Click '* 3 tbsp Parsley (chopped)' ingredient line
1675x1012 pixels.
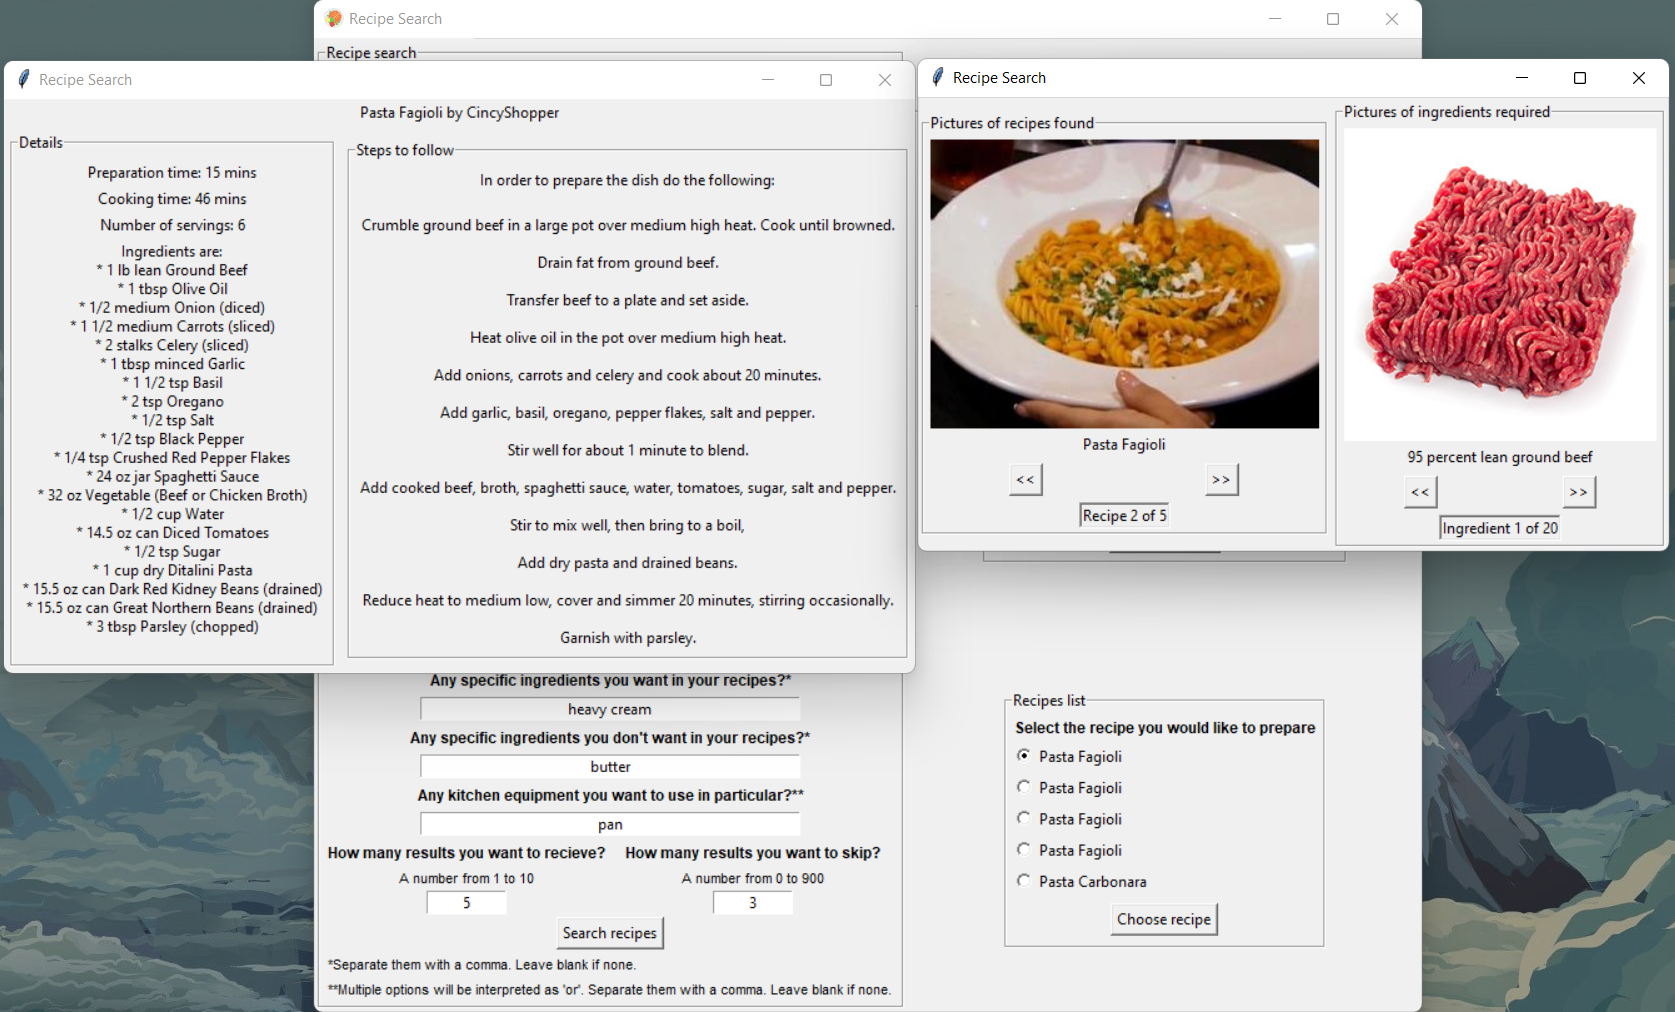[172, 627]
